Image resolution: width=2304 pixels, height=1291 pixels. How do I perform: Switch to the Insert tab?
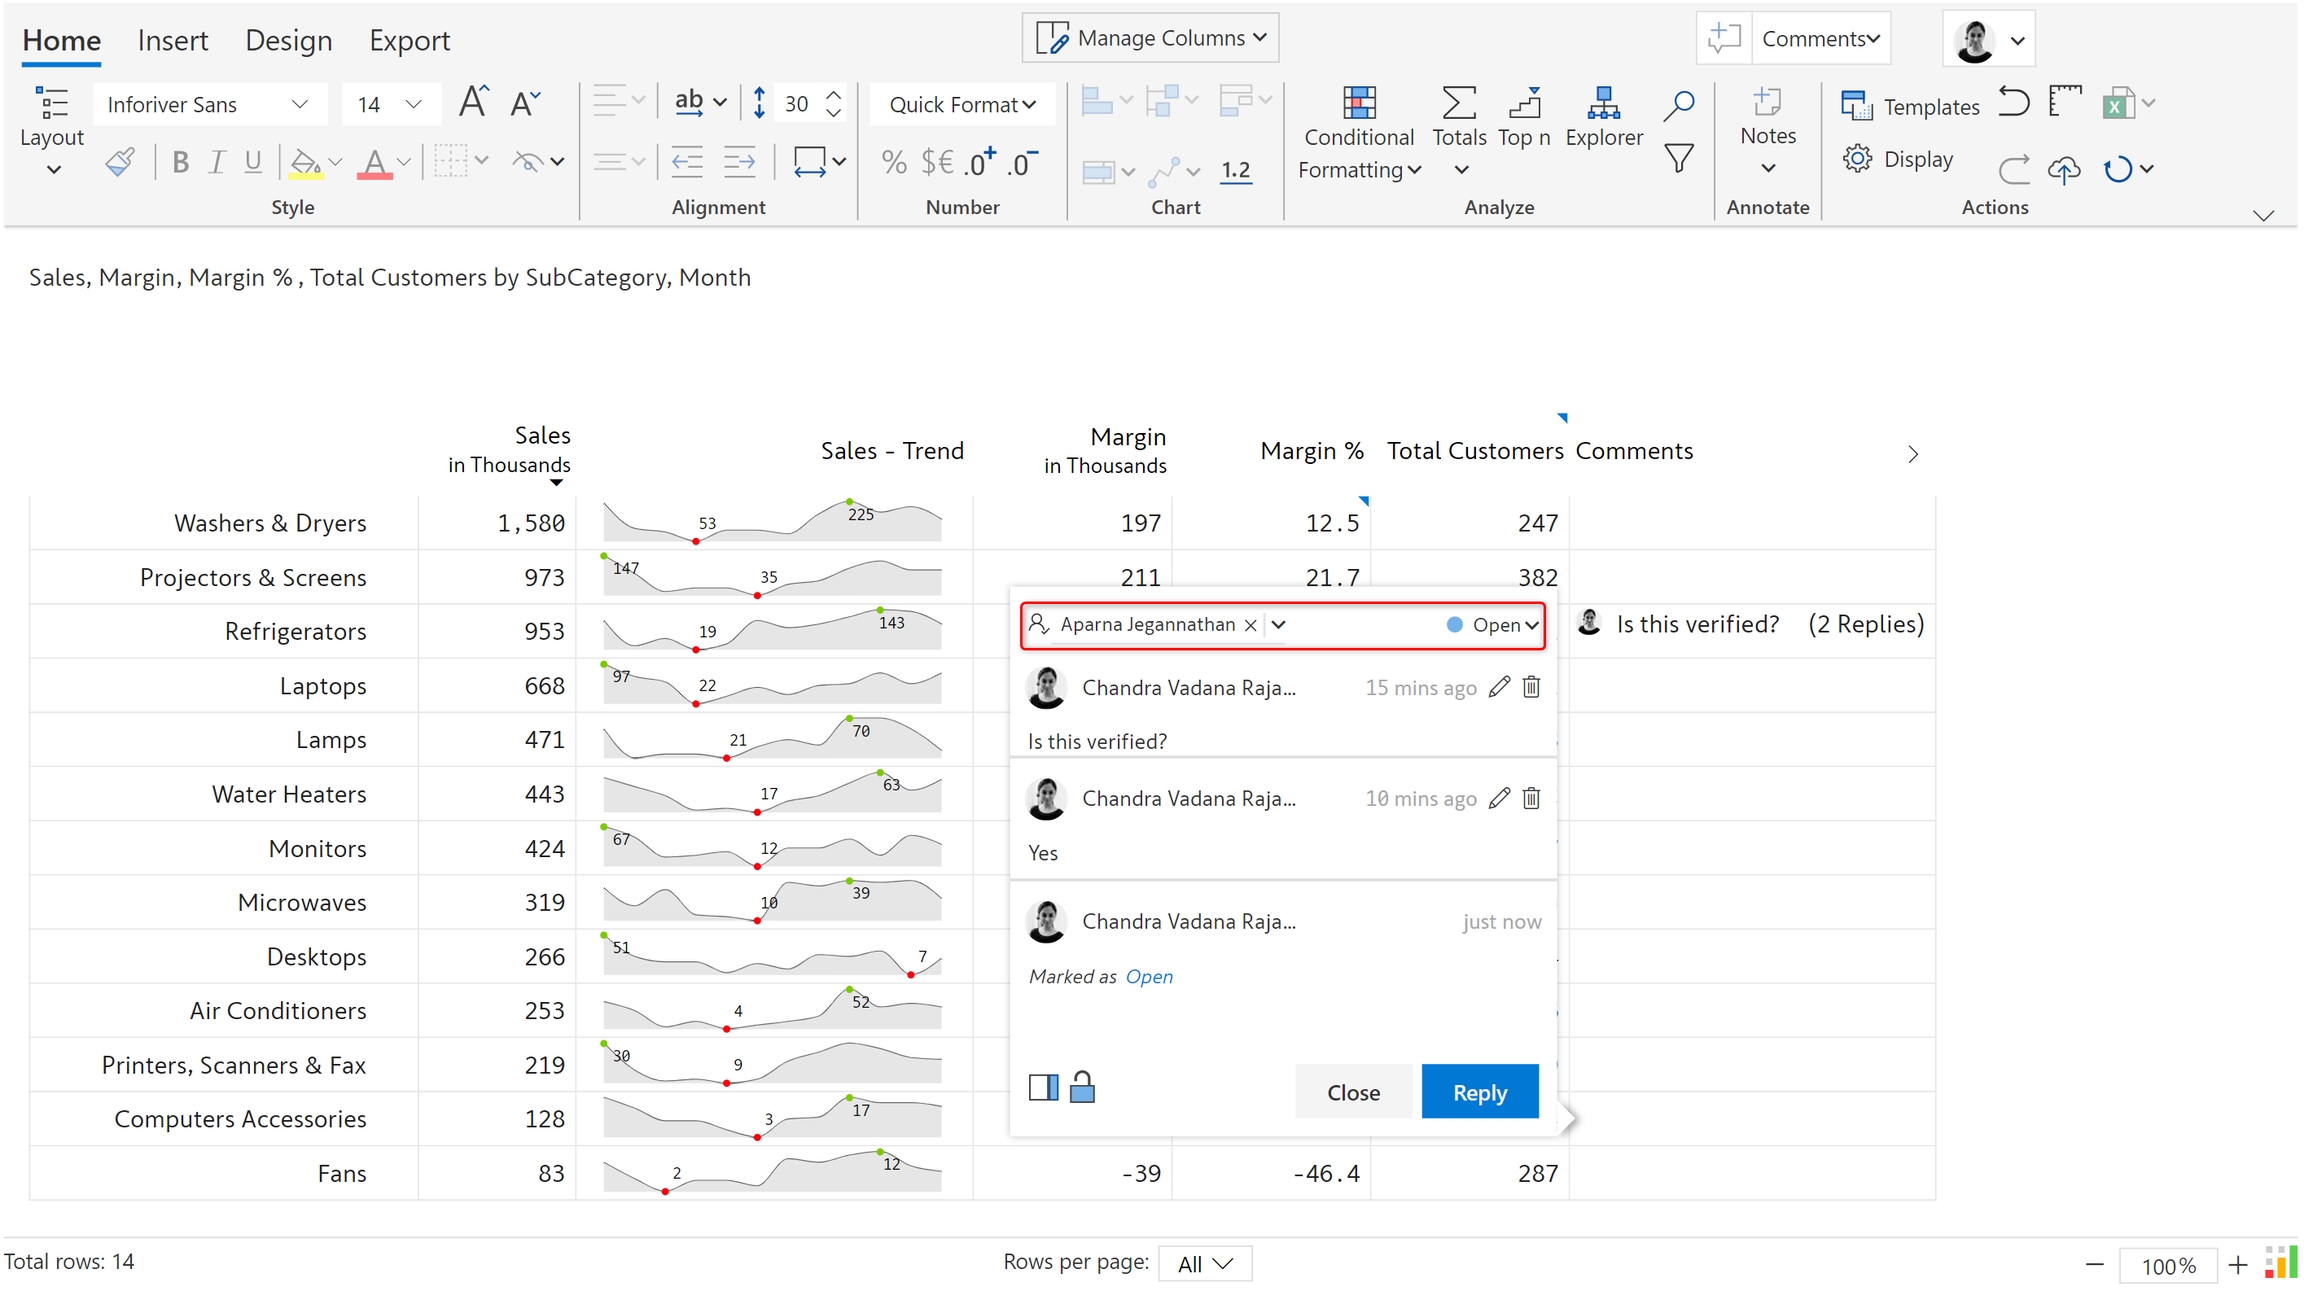172,40
